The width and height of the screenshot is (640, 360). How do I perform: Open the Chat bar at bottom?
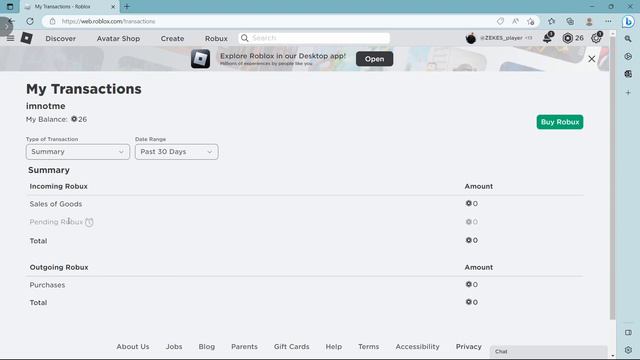pos(549,351)
